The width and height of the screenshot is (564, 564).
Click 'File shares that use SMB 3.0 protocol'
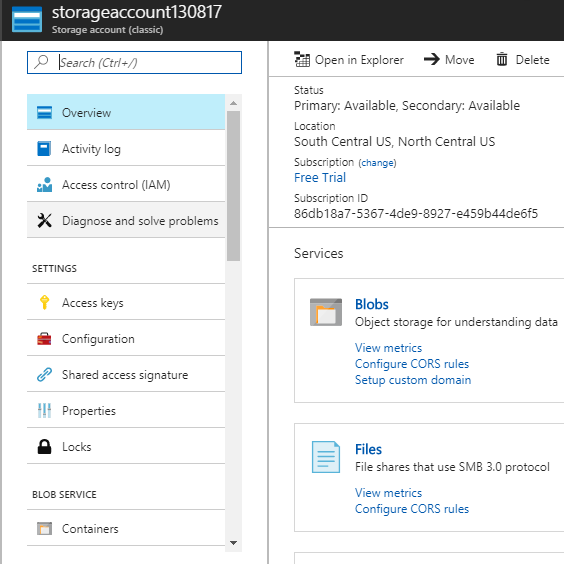click(x=452, y=467)
